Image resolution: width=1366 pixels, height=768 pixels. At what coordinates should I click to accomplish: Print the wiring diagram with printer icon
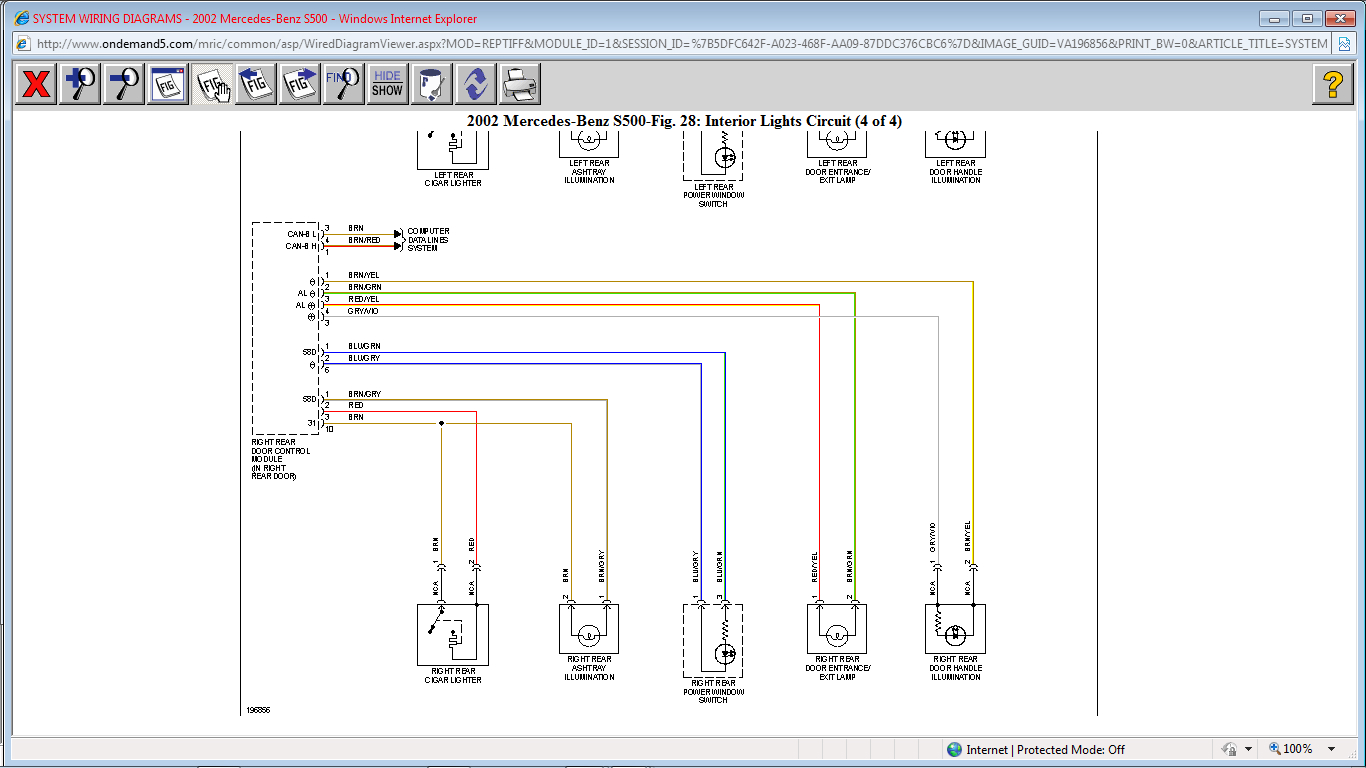click(520, 84)
